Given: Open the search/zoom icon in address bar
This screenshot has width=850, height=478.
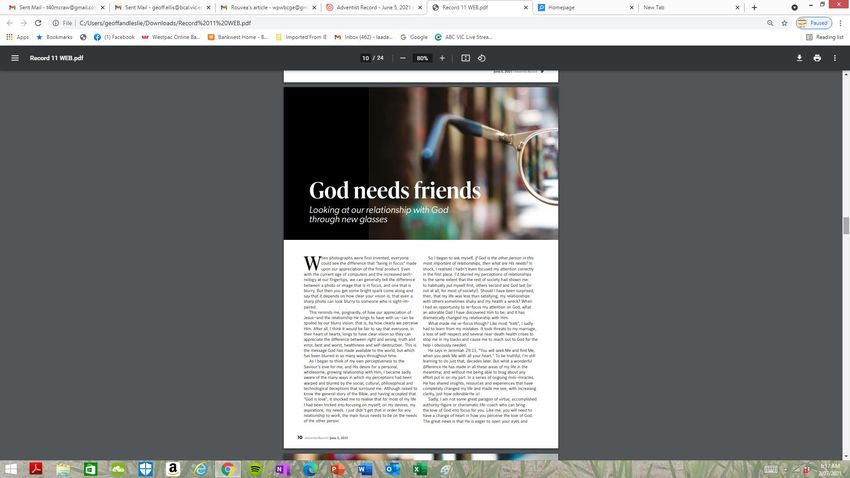Looking at the screenshot, I should click(x=770, y=23).
